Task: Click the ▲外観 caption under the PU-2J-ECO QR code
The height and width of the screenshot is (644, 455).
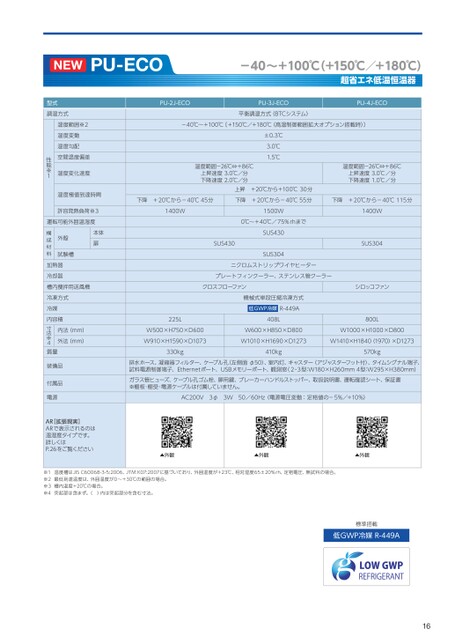Action: coord(168,455)
